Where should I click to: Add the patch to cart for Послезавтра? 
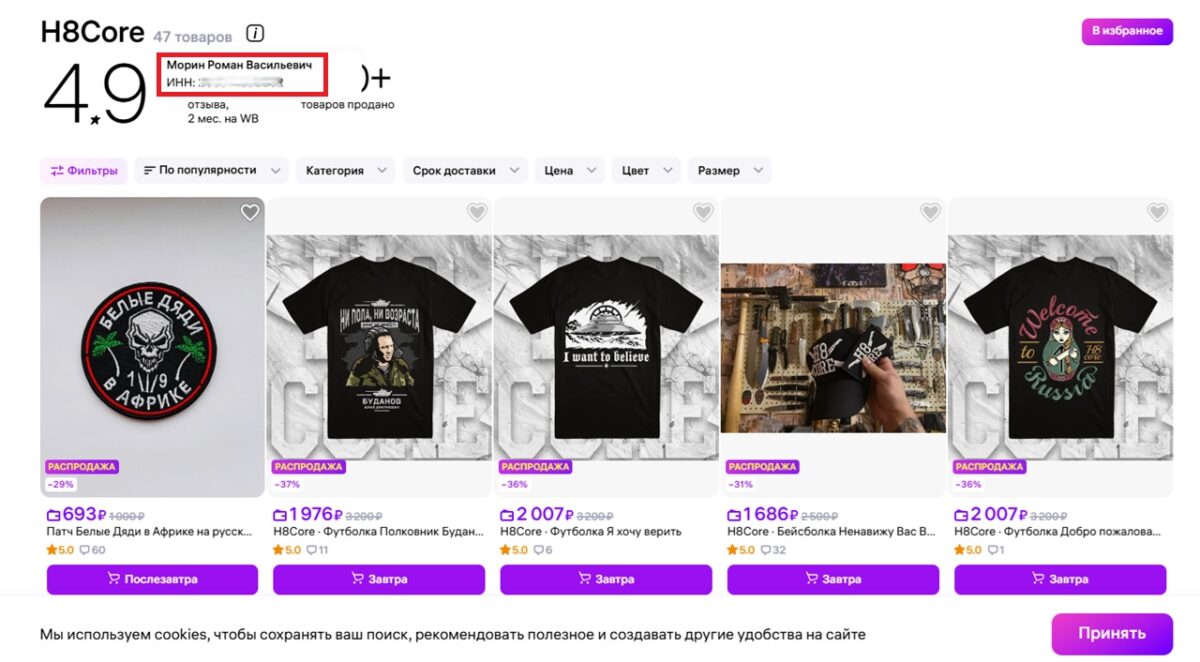tap(152, 580)
